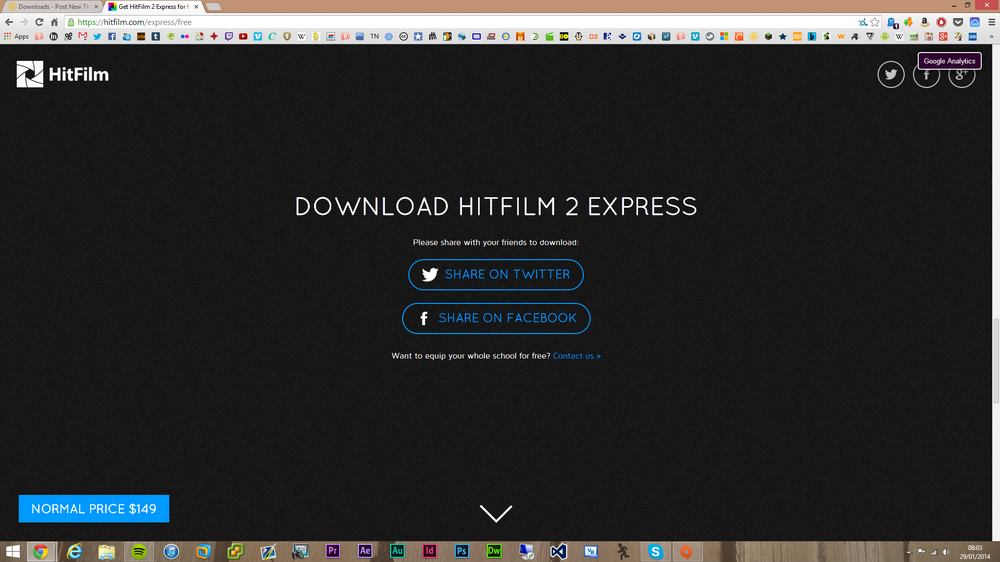Click the Amazon extension icon
The image size is (1000, 562).
click(925, 22)
